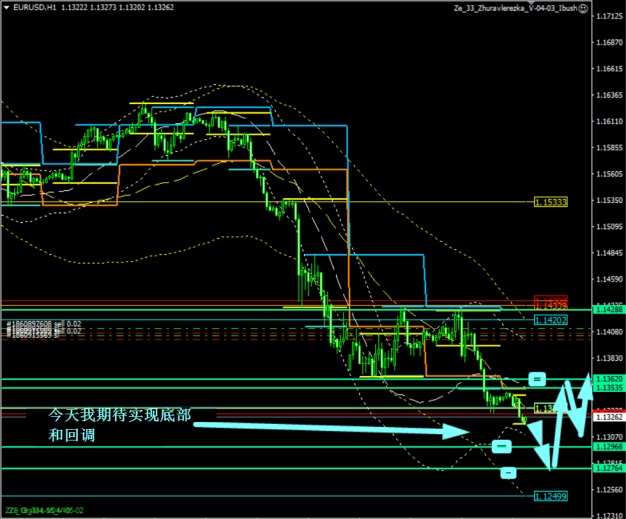This screenshot has width=626, height=519.
Task: Click the yellow 1.15333 price tag
Action: coord(550,202)
